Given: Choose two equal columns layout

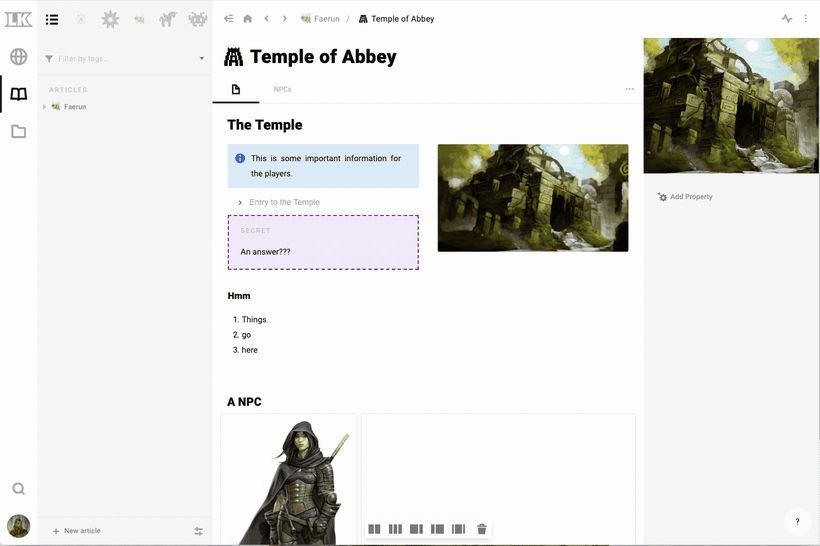Looking at the screenshot, I should point(374,529).
